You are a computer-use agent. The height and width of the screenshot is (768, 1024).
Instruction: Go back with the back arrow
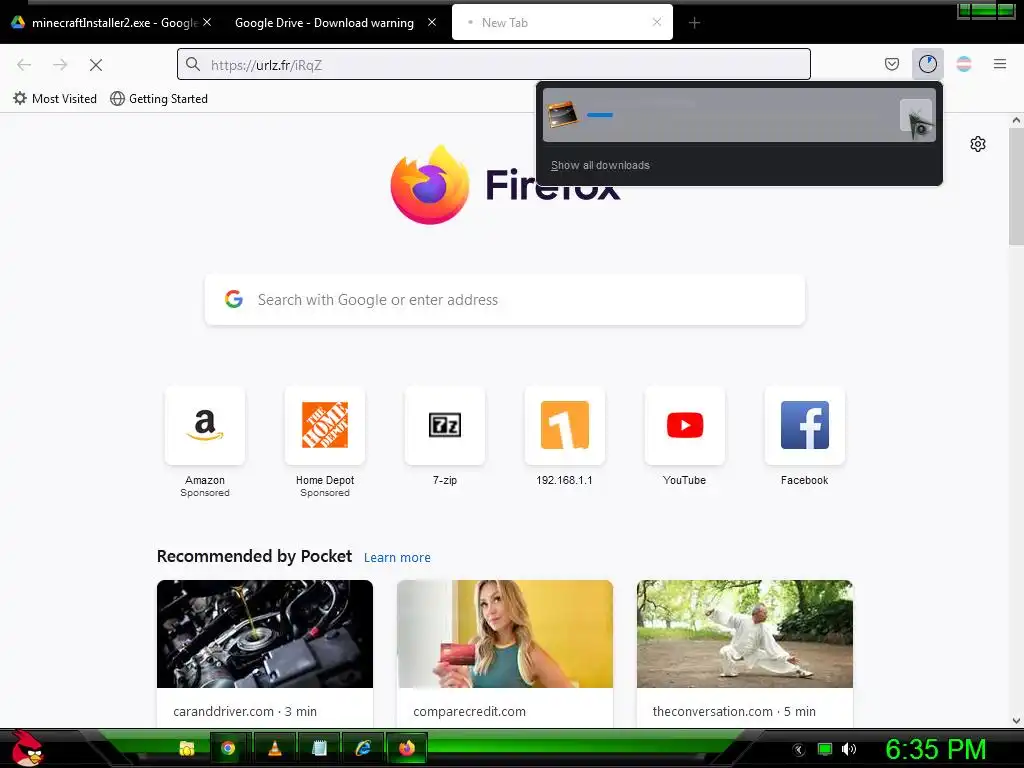point(24,65)
